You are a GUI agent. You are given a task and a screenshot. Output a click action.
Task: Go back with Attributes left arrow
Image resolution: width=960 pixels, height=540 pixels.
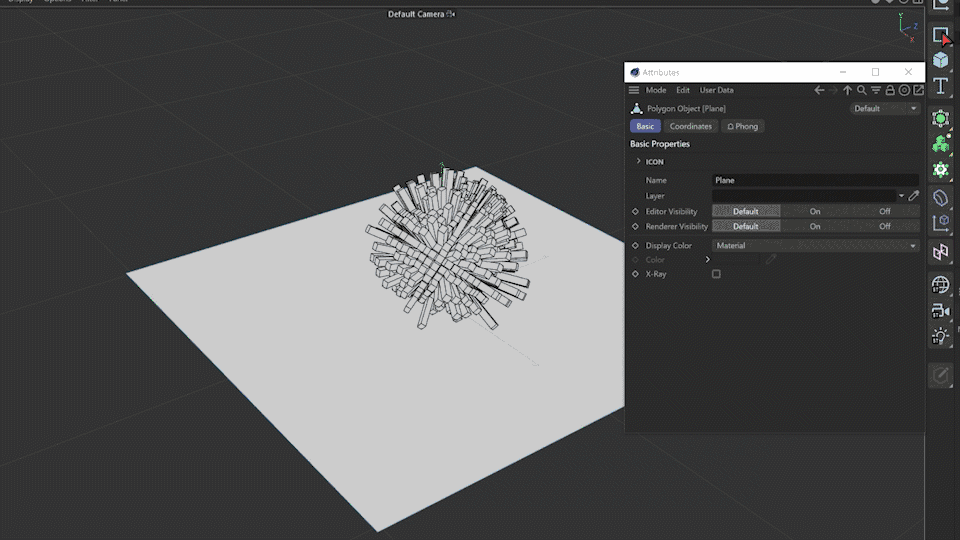pos(819,90)
